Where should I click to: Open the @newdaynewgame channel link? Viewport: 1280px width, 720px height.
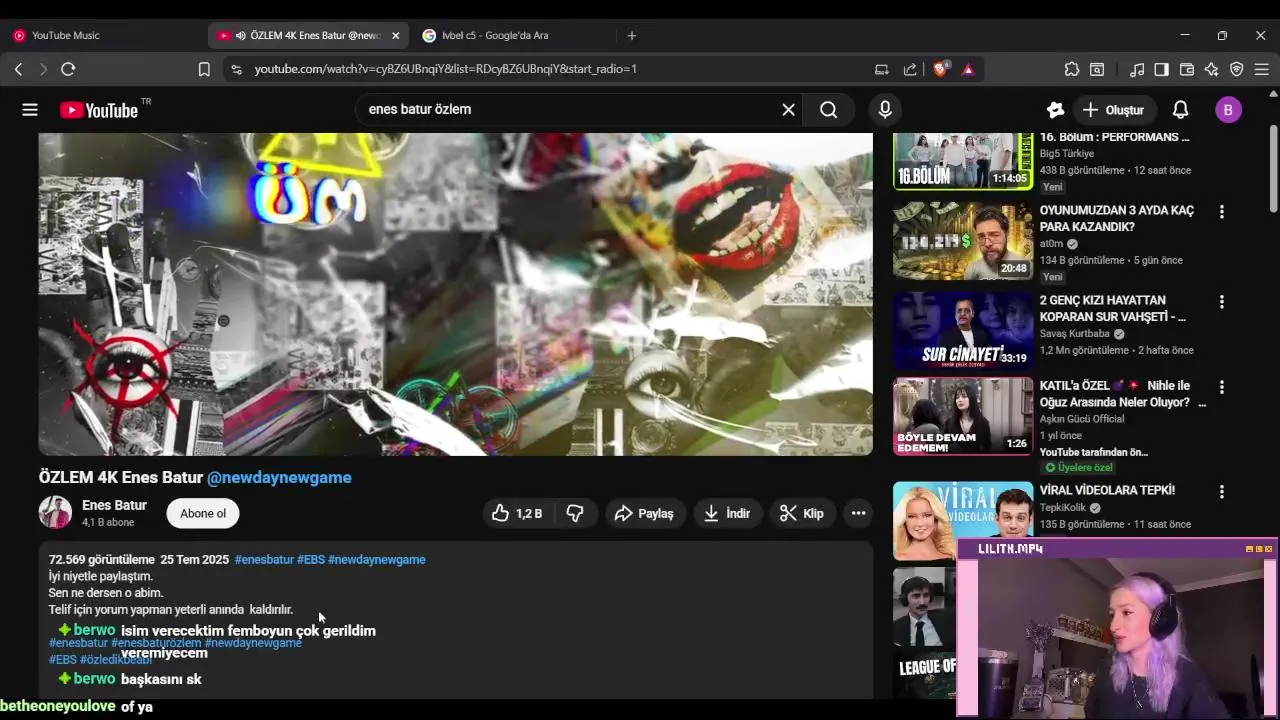point(279,477)
